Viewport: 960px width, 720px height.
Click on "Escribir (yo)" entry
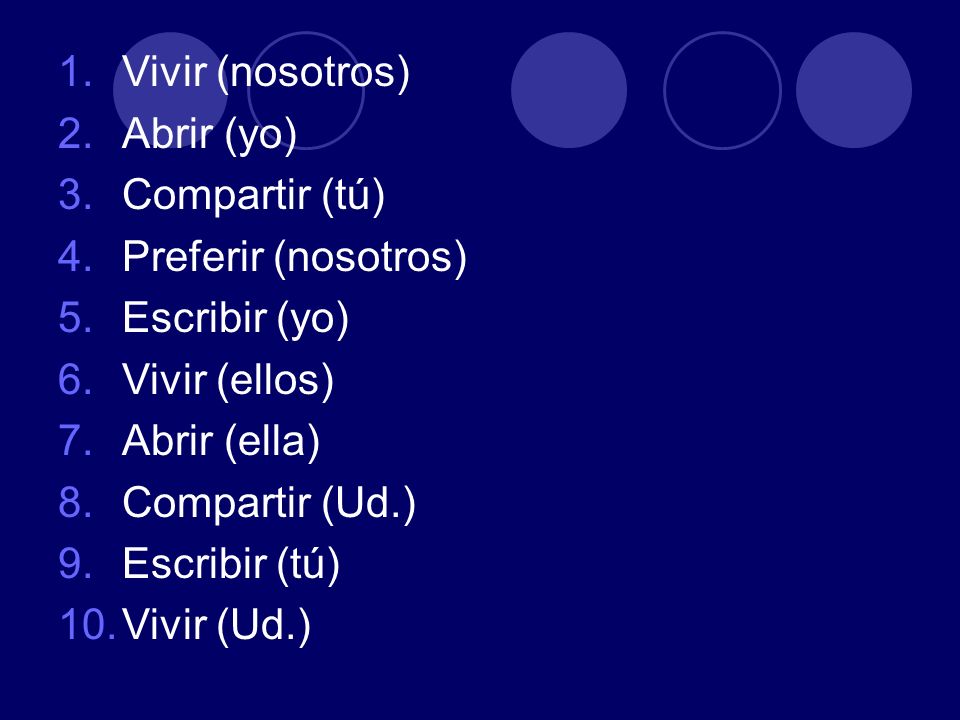236,318
